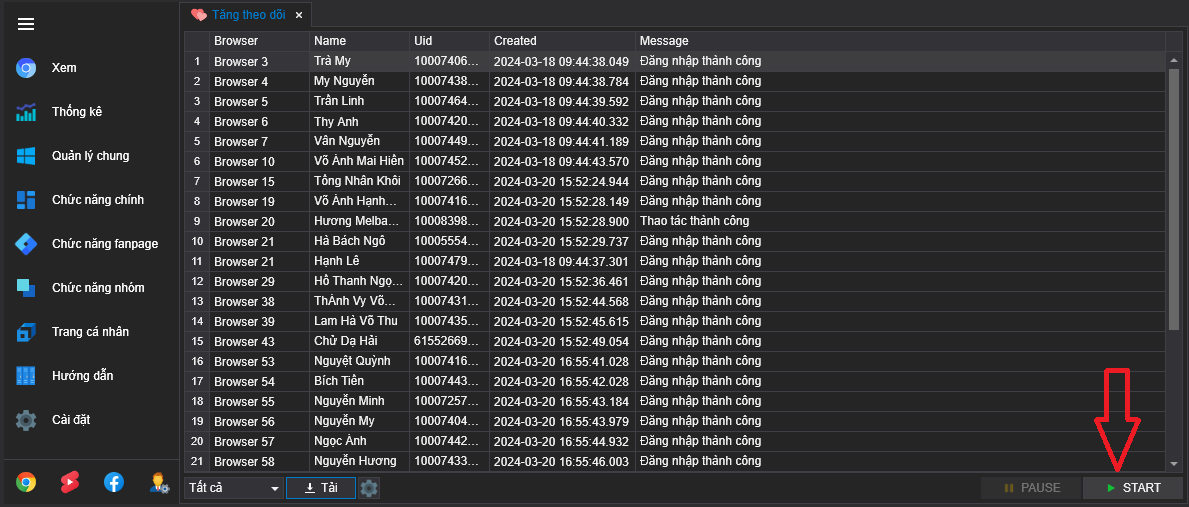This screenshot has width=1189, height=507.
Task: Open Chức năng fanpage in the sidebar
Action: (104, 244)
